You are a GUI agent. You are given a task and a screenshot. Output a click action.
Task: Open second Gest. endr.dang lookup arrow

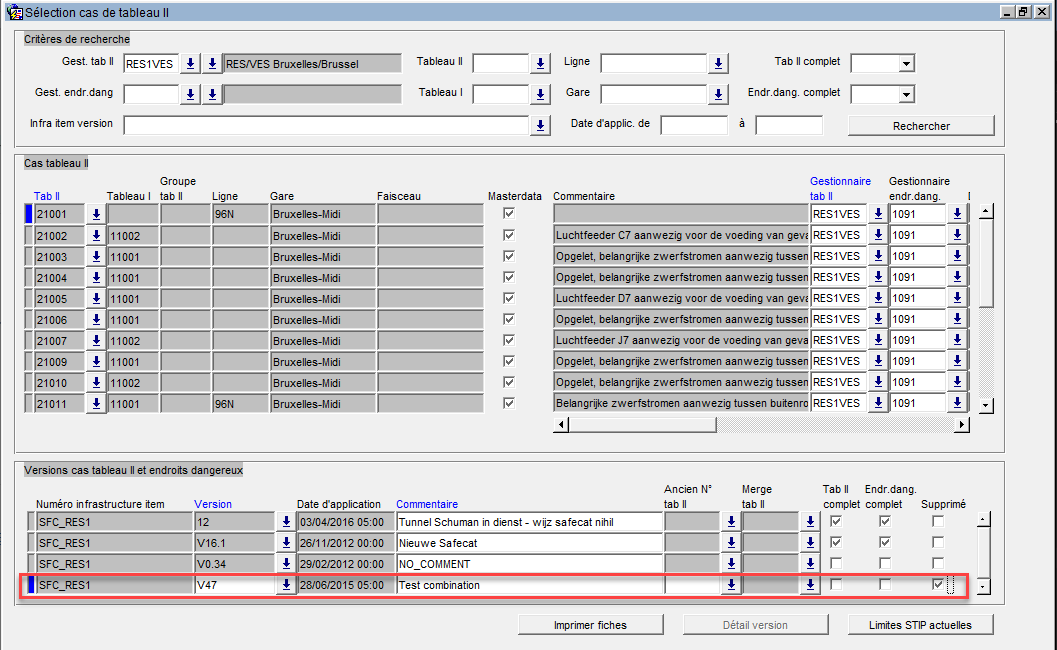click(212, 94)
